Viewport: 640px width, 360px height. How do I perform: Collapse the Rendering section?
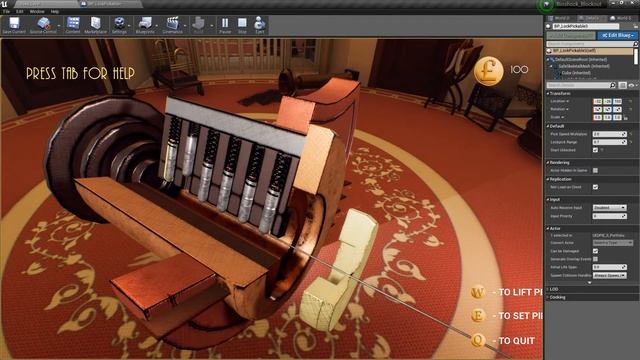(x=548, y=162)
